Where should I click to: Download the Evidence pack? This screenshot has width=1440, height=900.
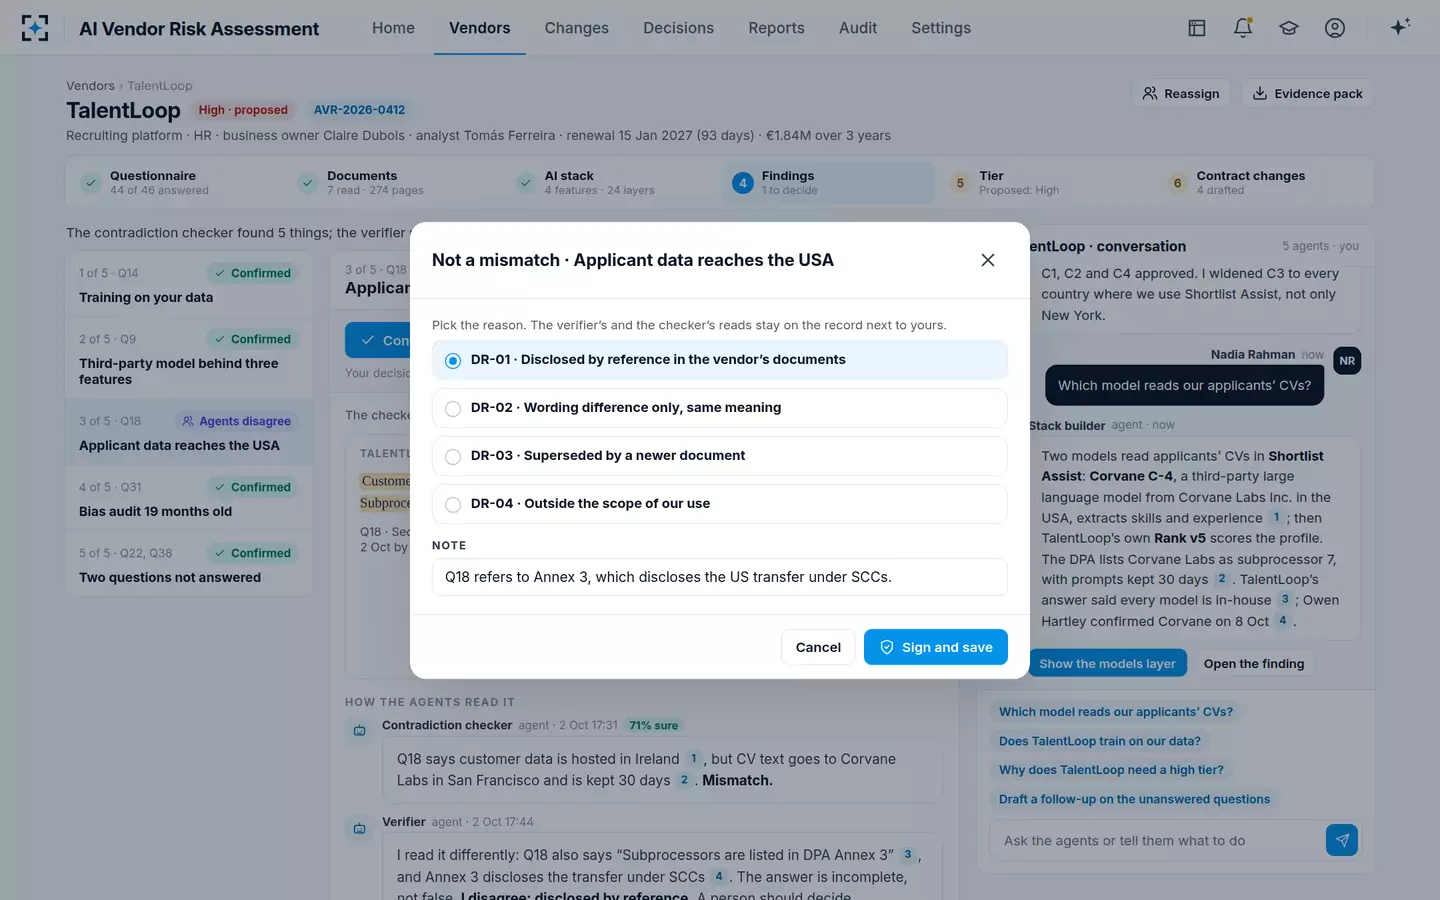pyautogui.click(x=1307, y=94)
